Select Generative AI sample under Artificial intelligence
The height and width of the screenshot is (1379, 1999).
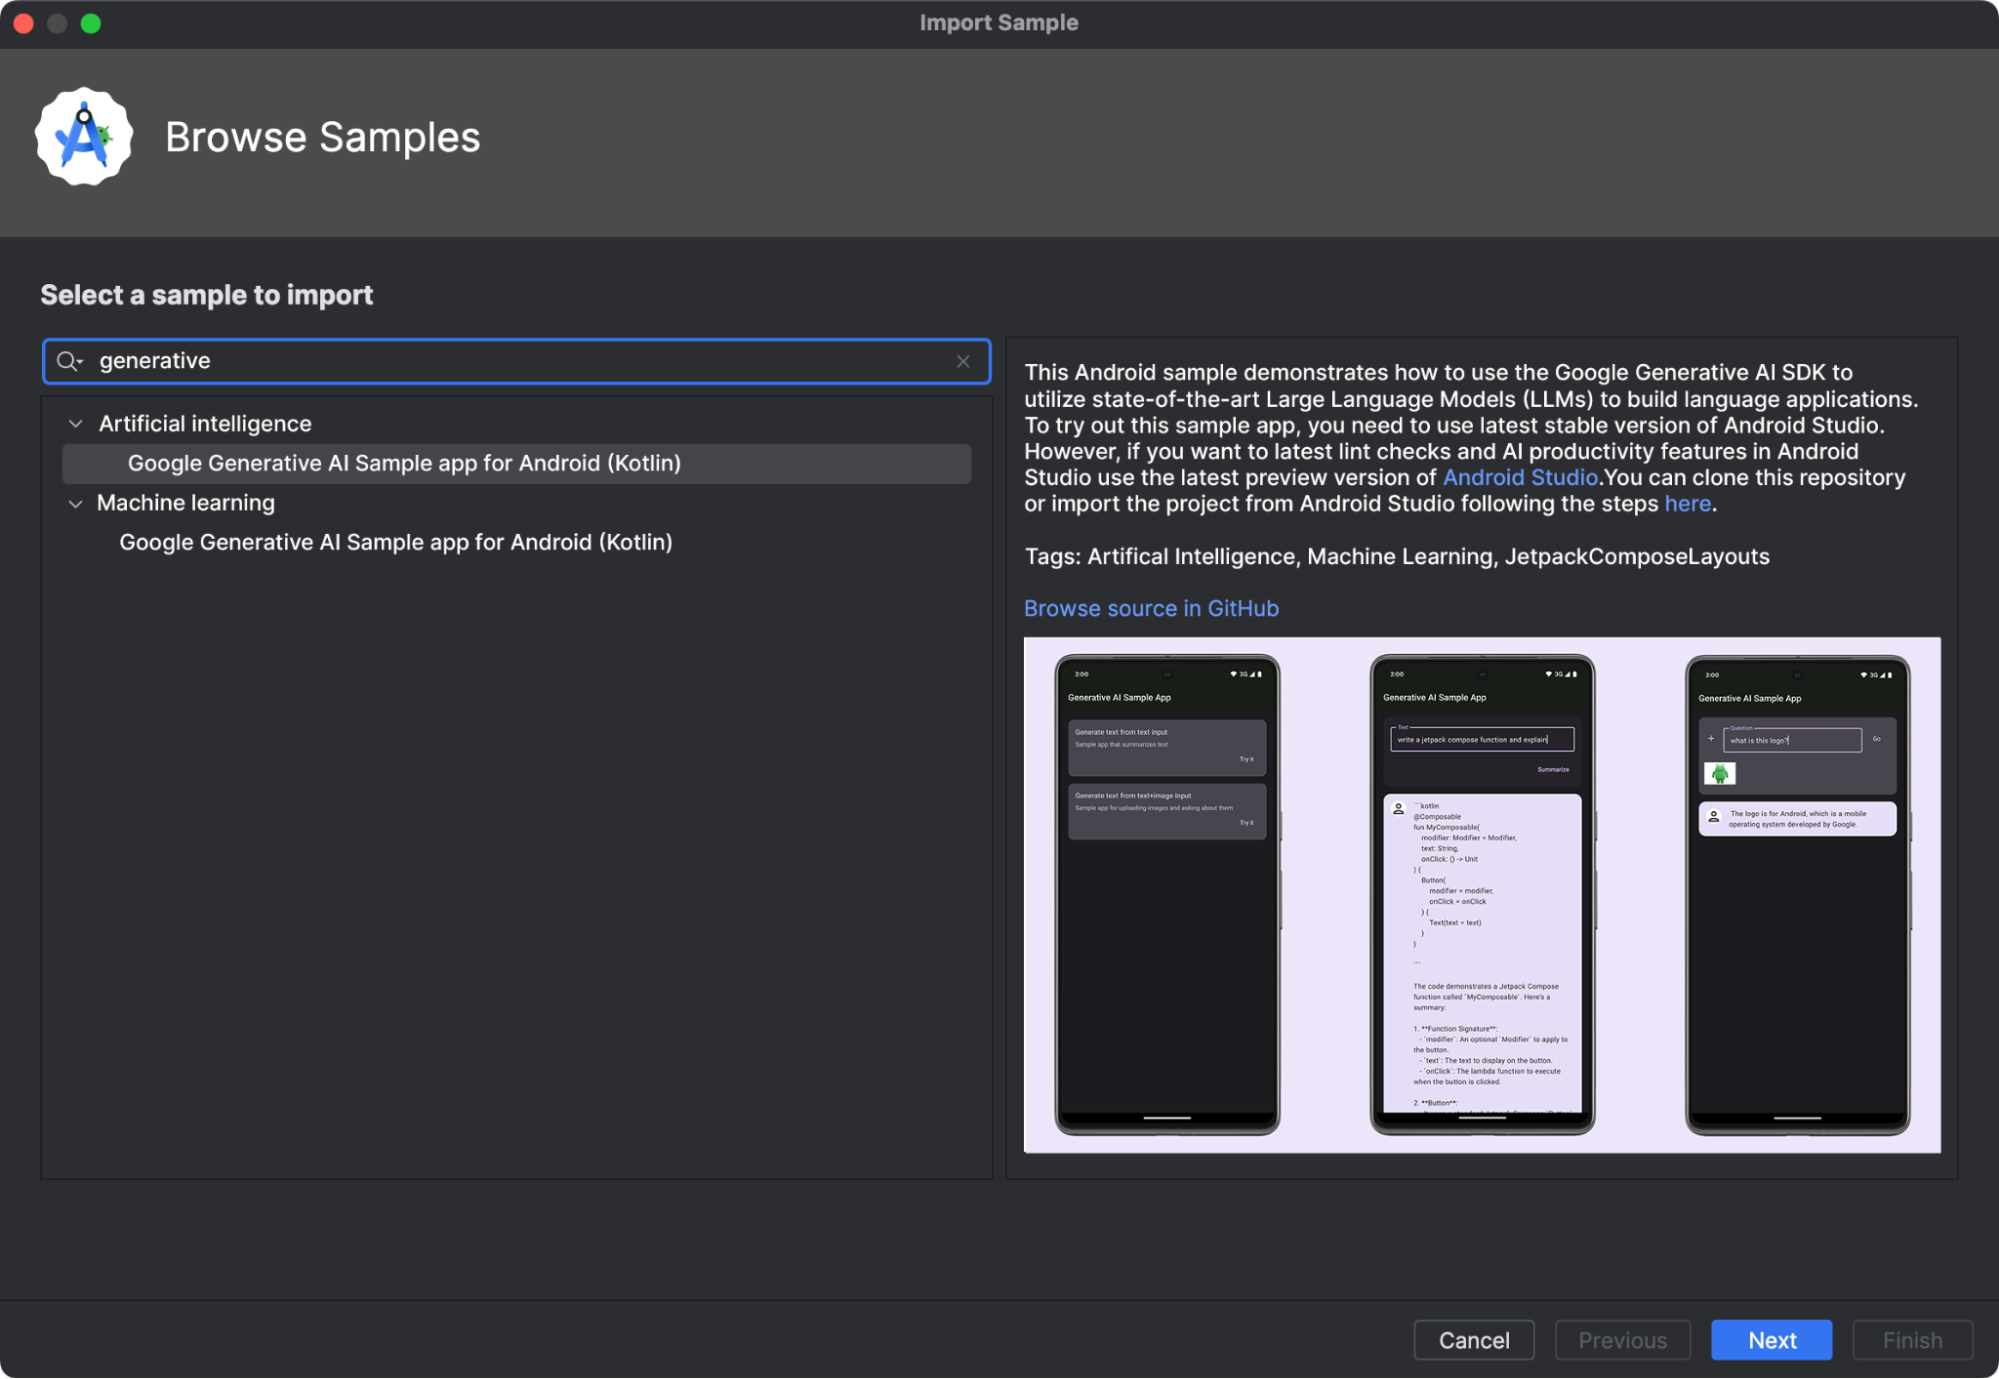[x=404, y=463]
